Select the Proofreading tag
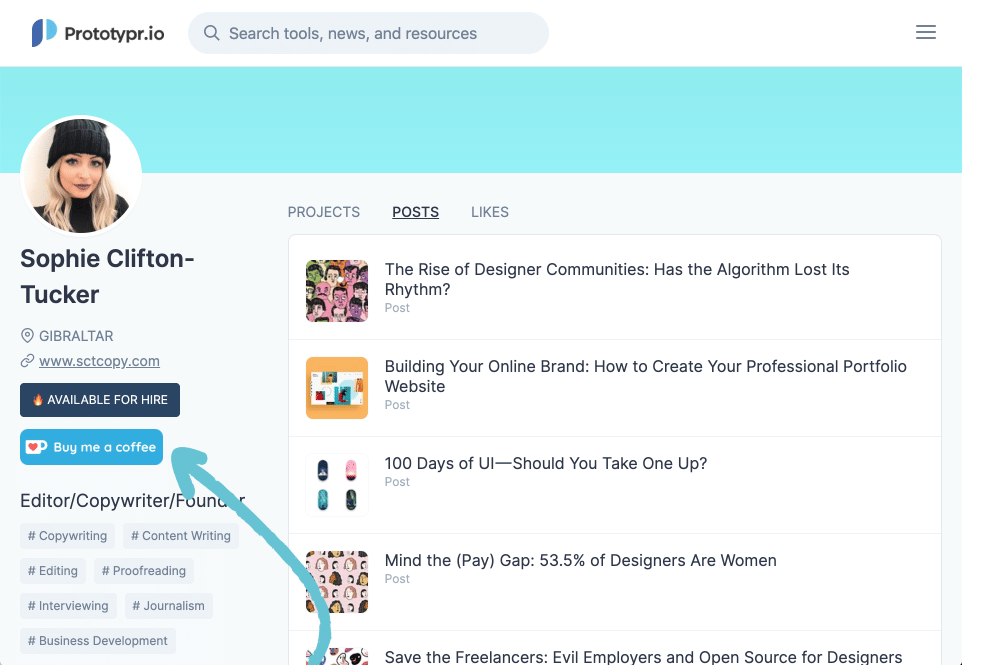The width and height of the screenshot is (986, 665). pyautogui.click(x=143, y=571)
